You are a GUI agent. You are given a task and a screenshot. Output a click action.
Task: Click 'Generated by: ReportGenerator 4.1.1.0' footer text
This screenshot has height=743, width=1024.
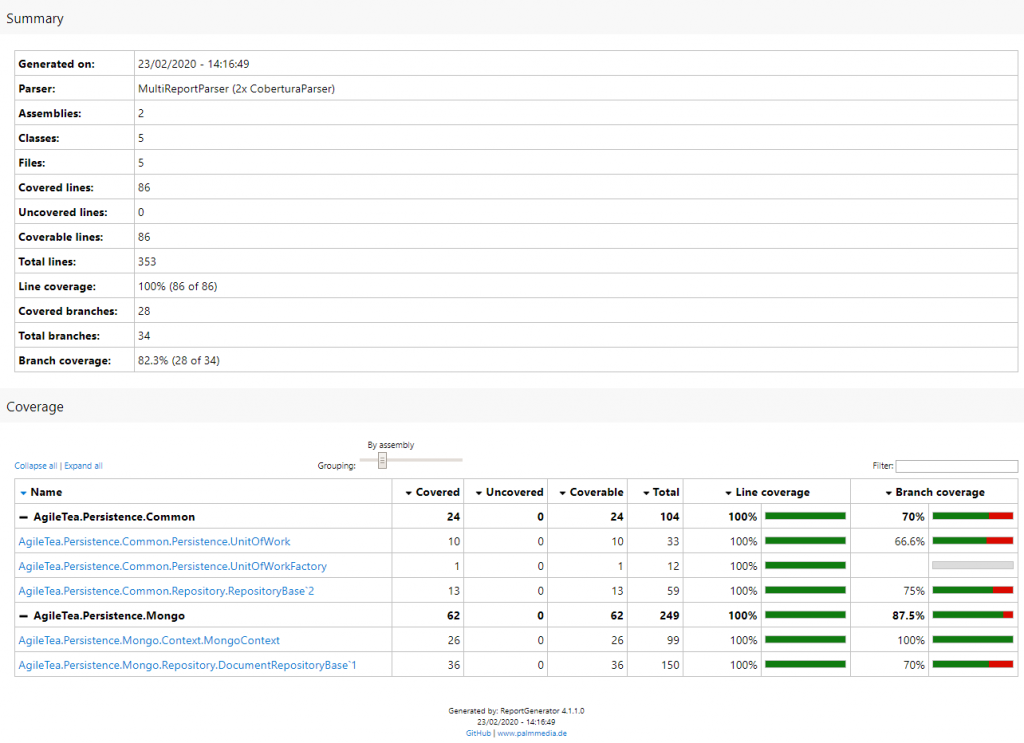coord(516,711)
